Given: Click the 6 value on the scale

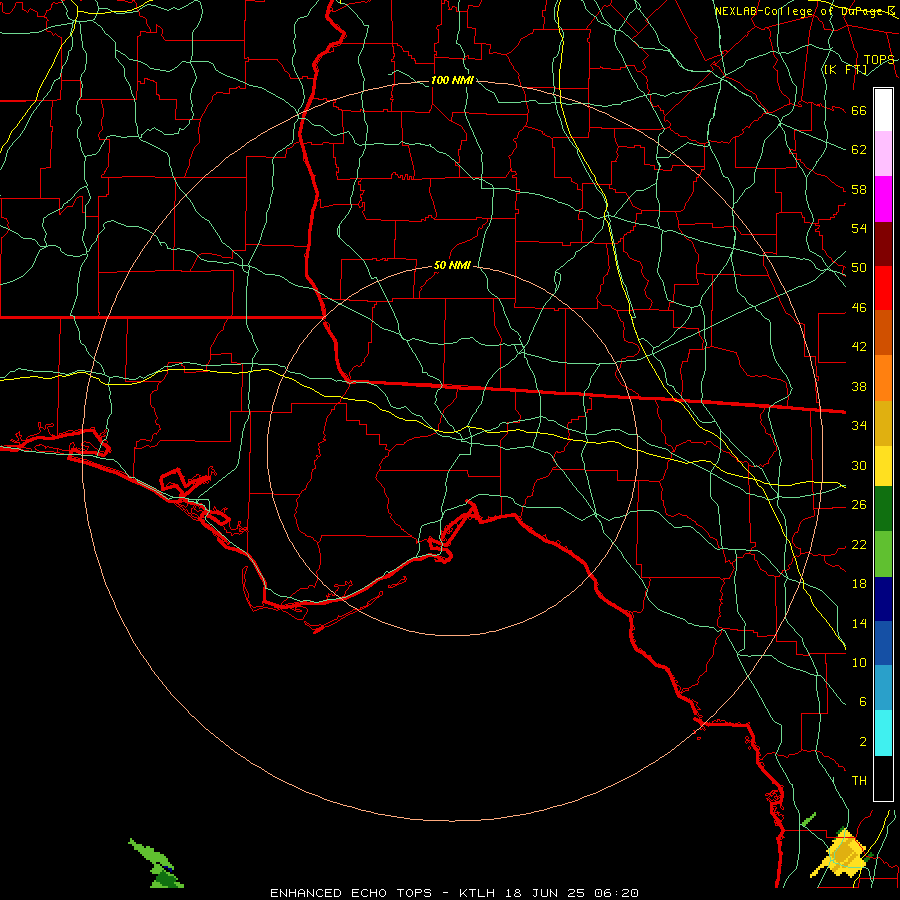Looking at the screenshot, I should click(862, 702).
